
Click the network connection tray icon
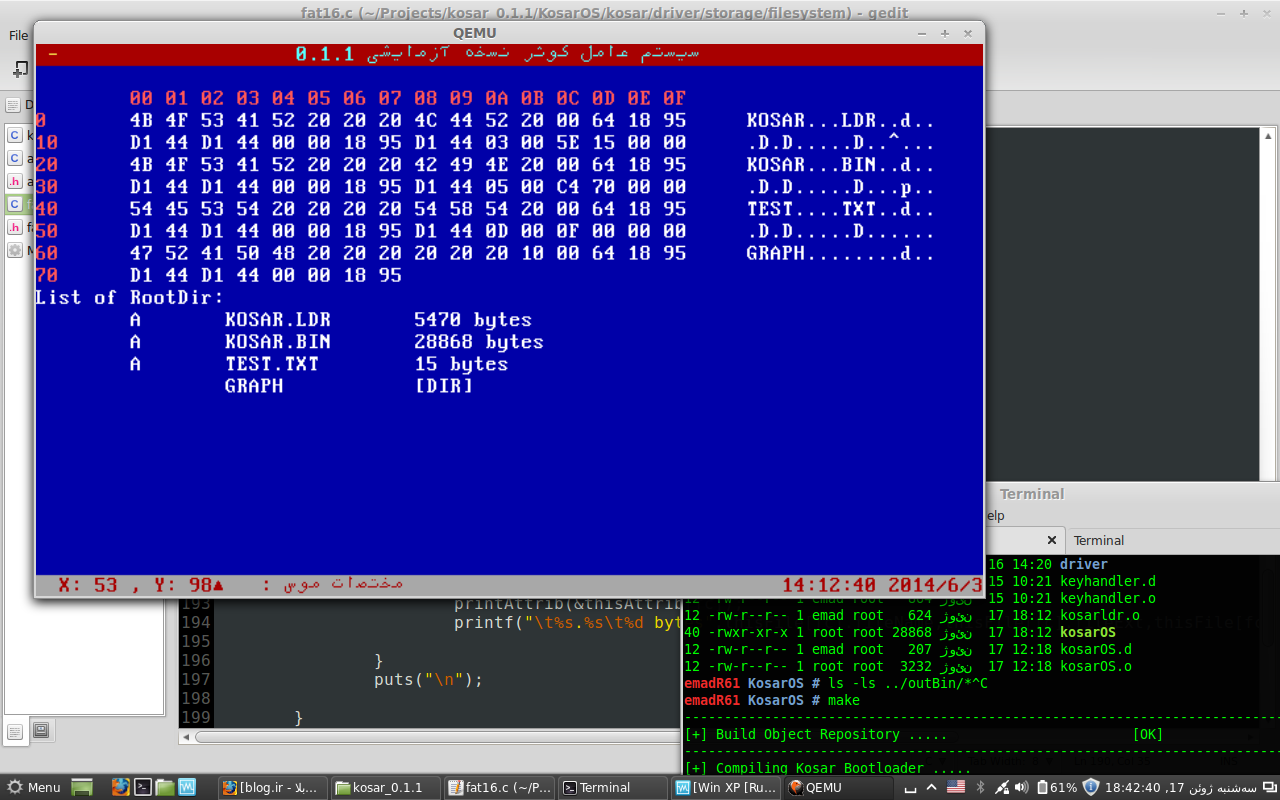click(x=1000, y=787)
